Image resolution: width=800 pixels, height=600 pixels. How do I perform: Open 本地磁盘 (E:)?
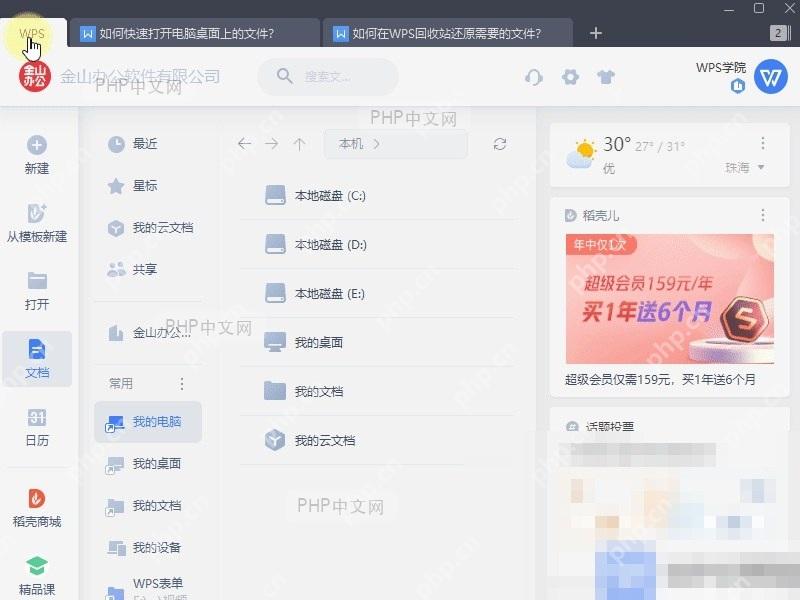pyautogui.click(x=379, y=294)
